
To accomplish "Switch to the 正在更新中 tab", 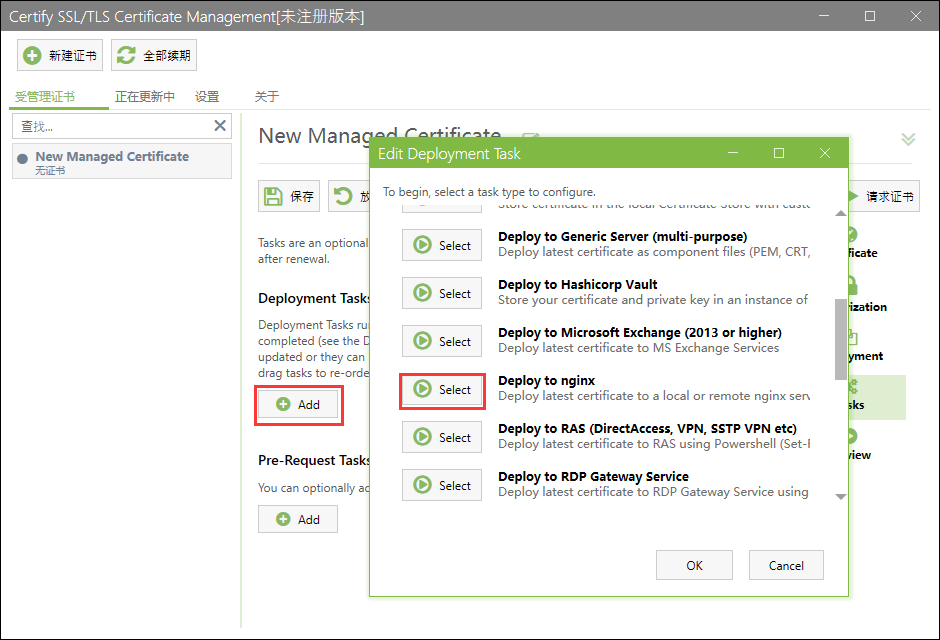I will tap(145, 97).
